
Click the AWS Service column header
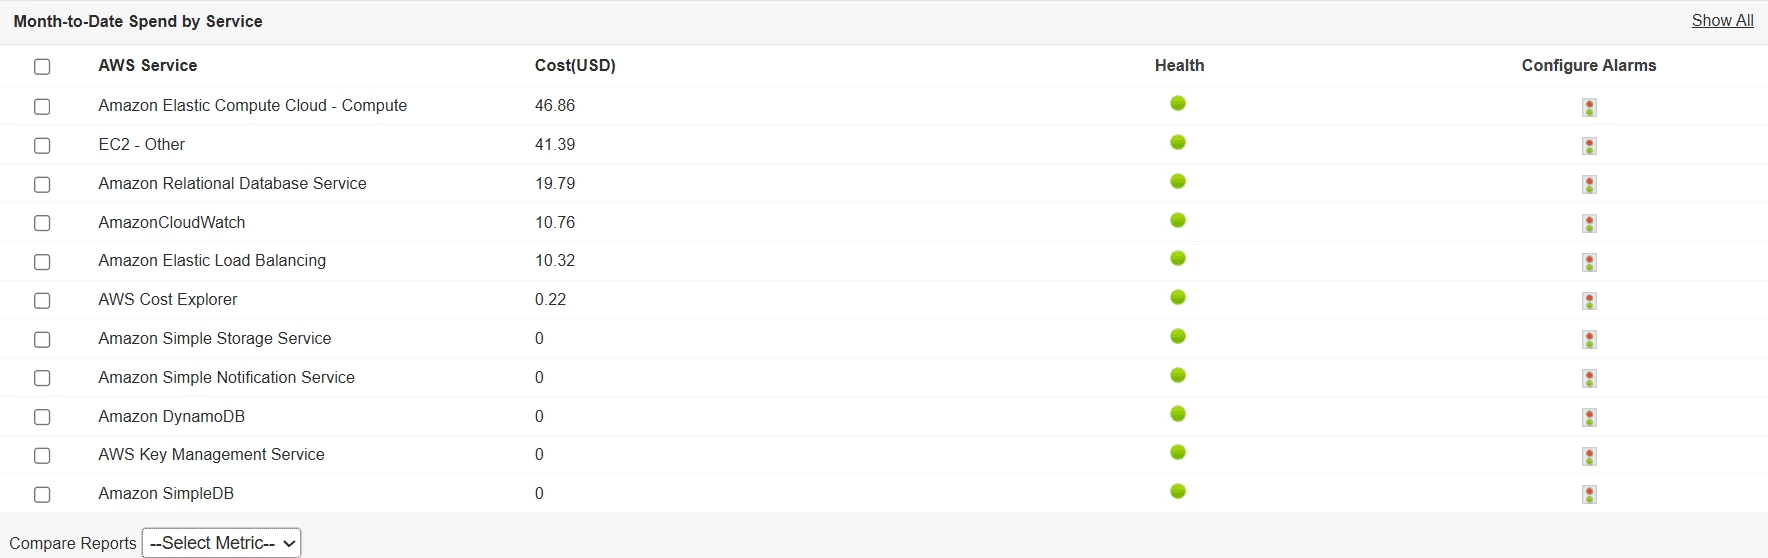tap(147, 66)
